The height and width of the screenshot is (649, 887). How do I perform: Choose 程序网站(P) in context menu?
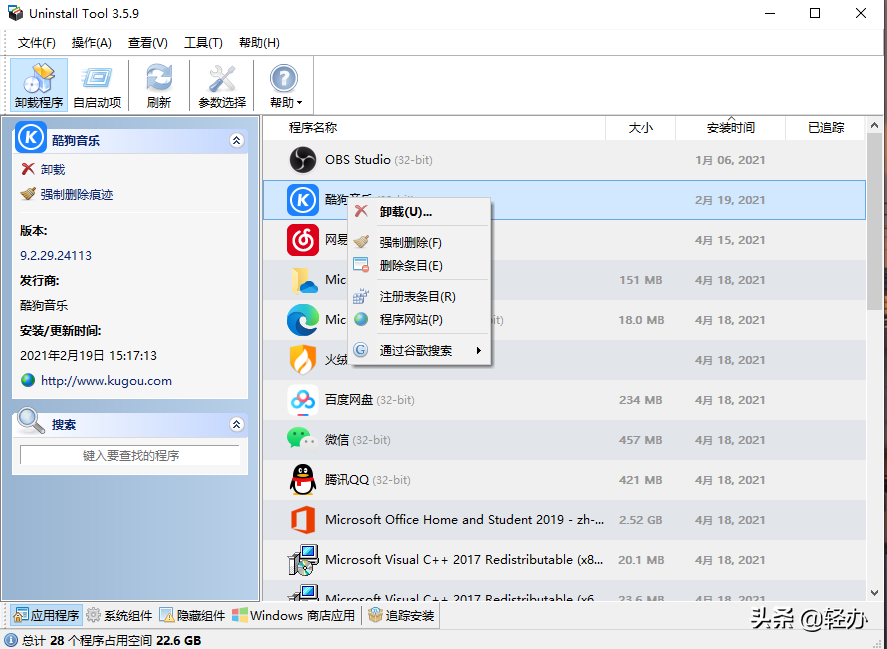tap(419, 320)
